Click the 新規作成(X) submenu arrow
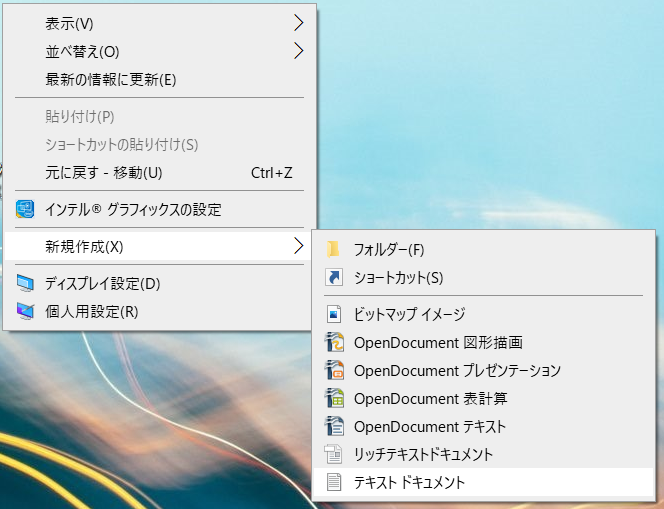The image size is (664, 509). [x=298, y=246]
